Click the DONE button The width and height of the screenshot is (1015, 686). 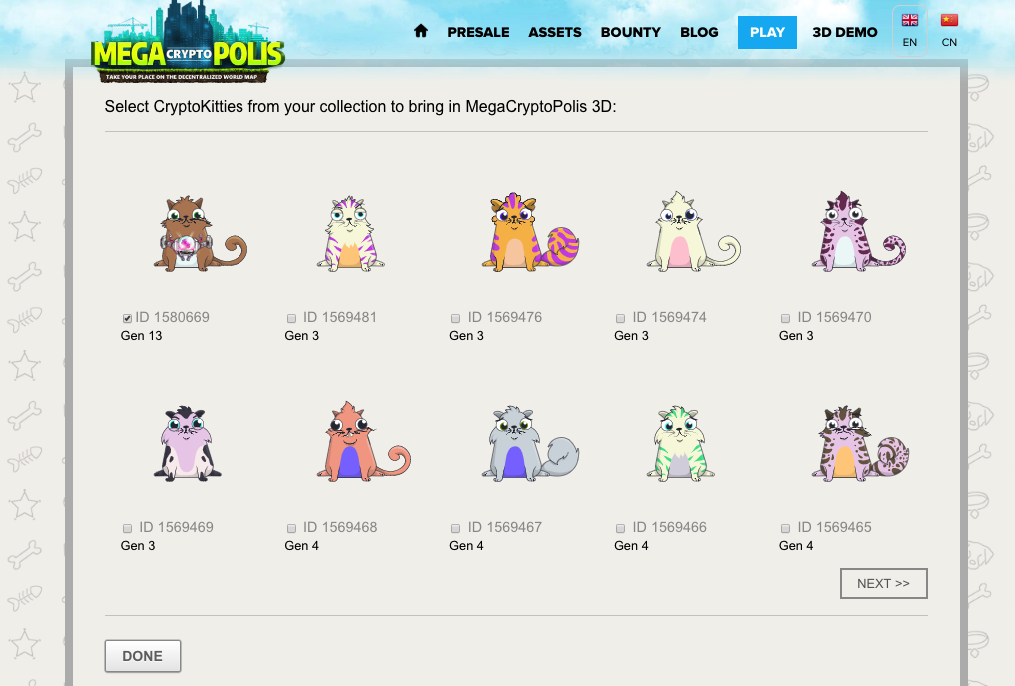pyautogui.click(x=143, y=656)
